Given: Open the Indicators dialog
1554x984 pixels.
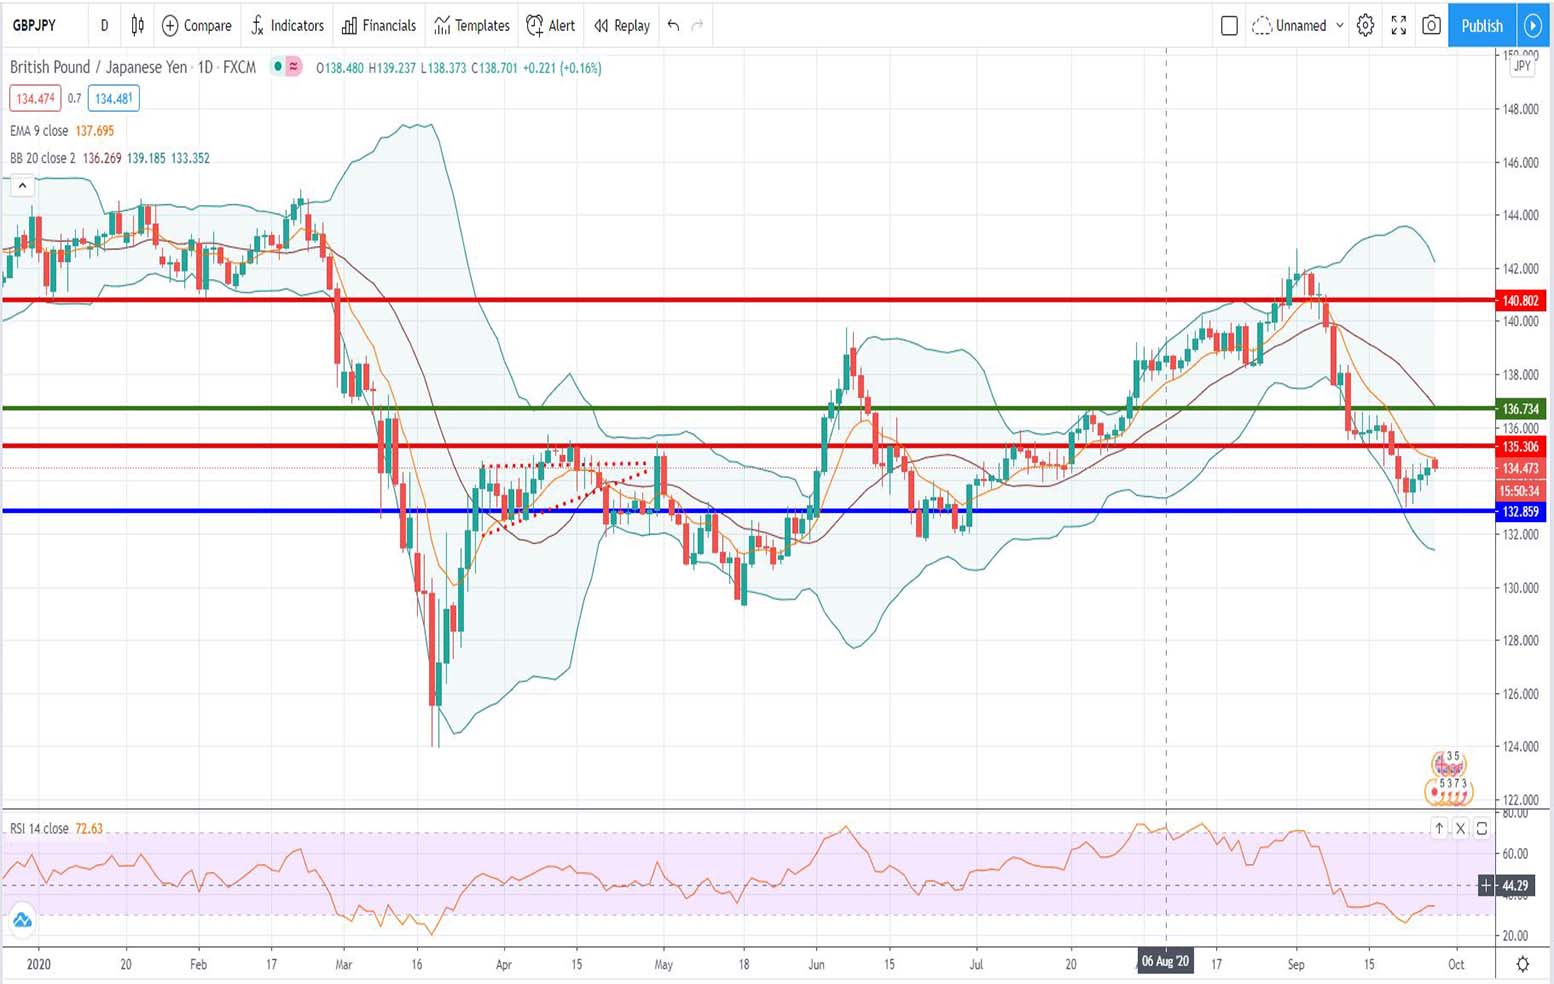Looking at the screenshot, I should [287, 26].
